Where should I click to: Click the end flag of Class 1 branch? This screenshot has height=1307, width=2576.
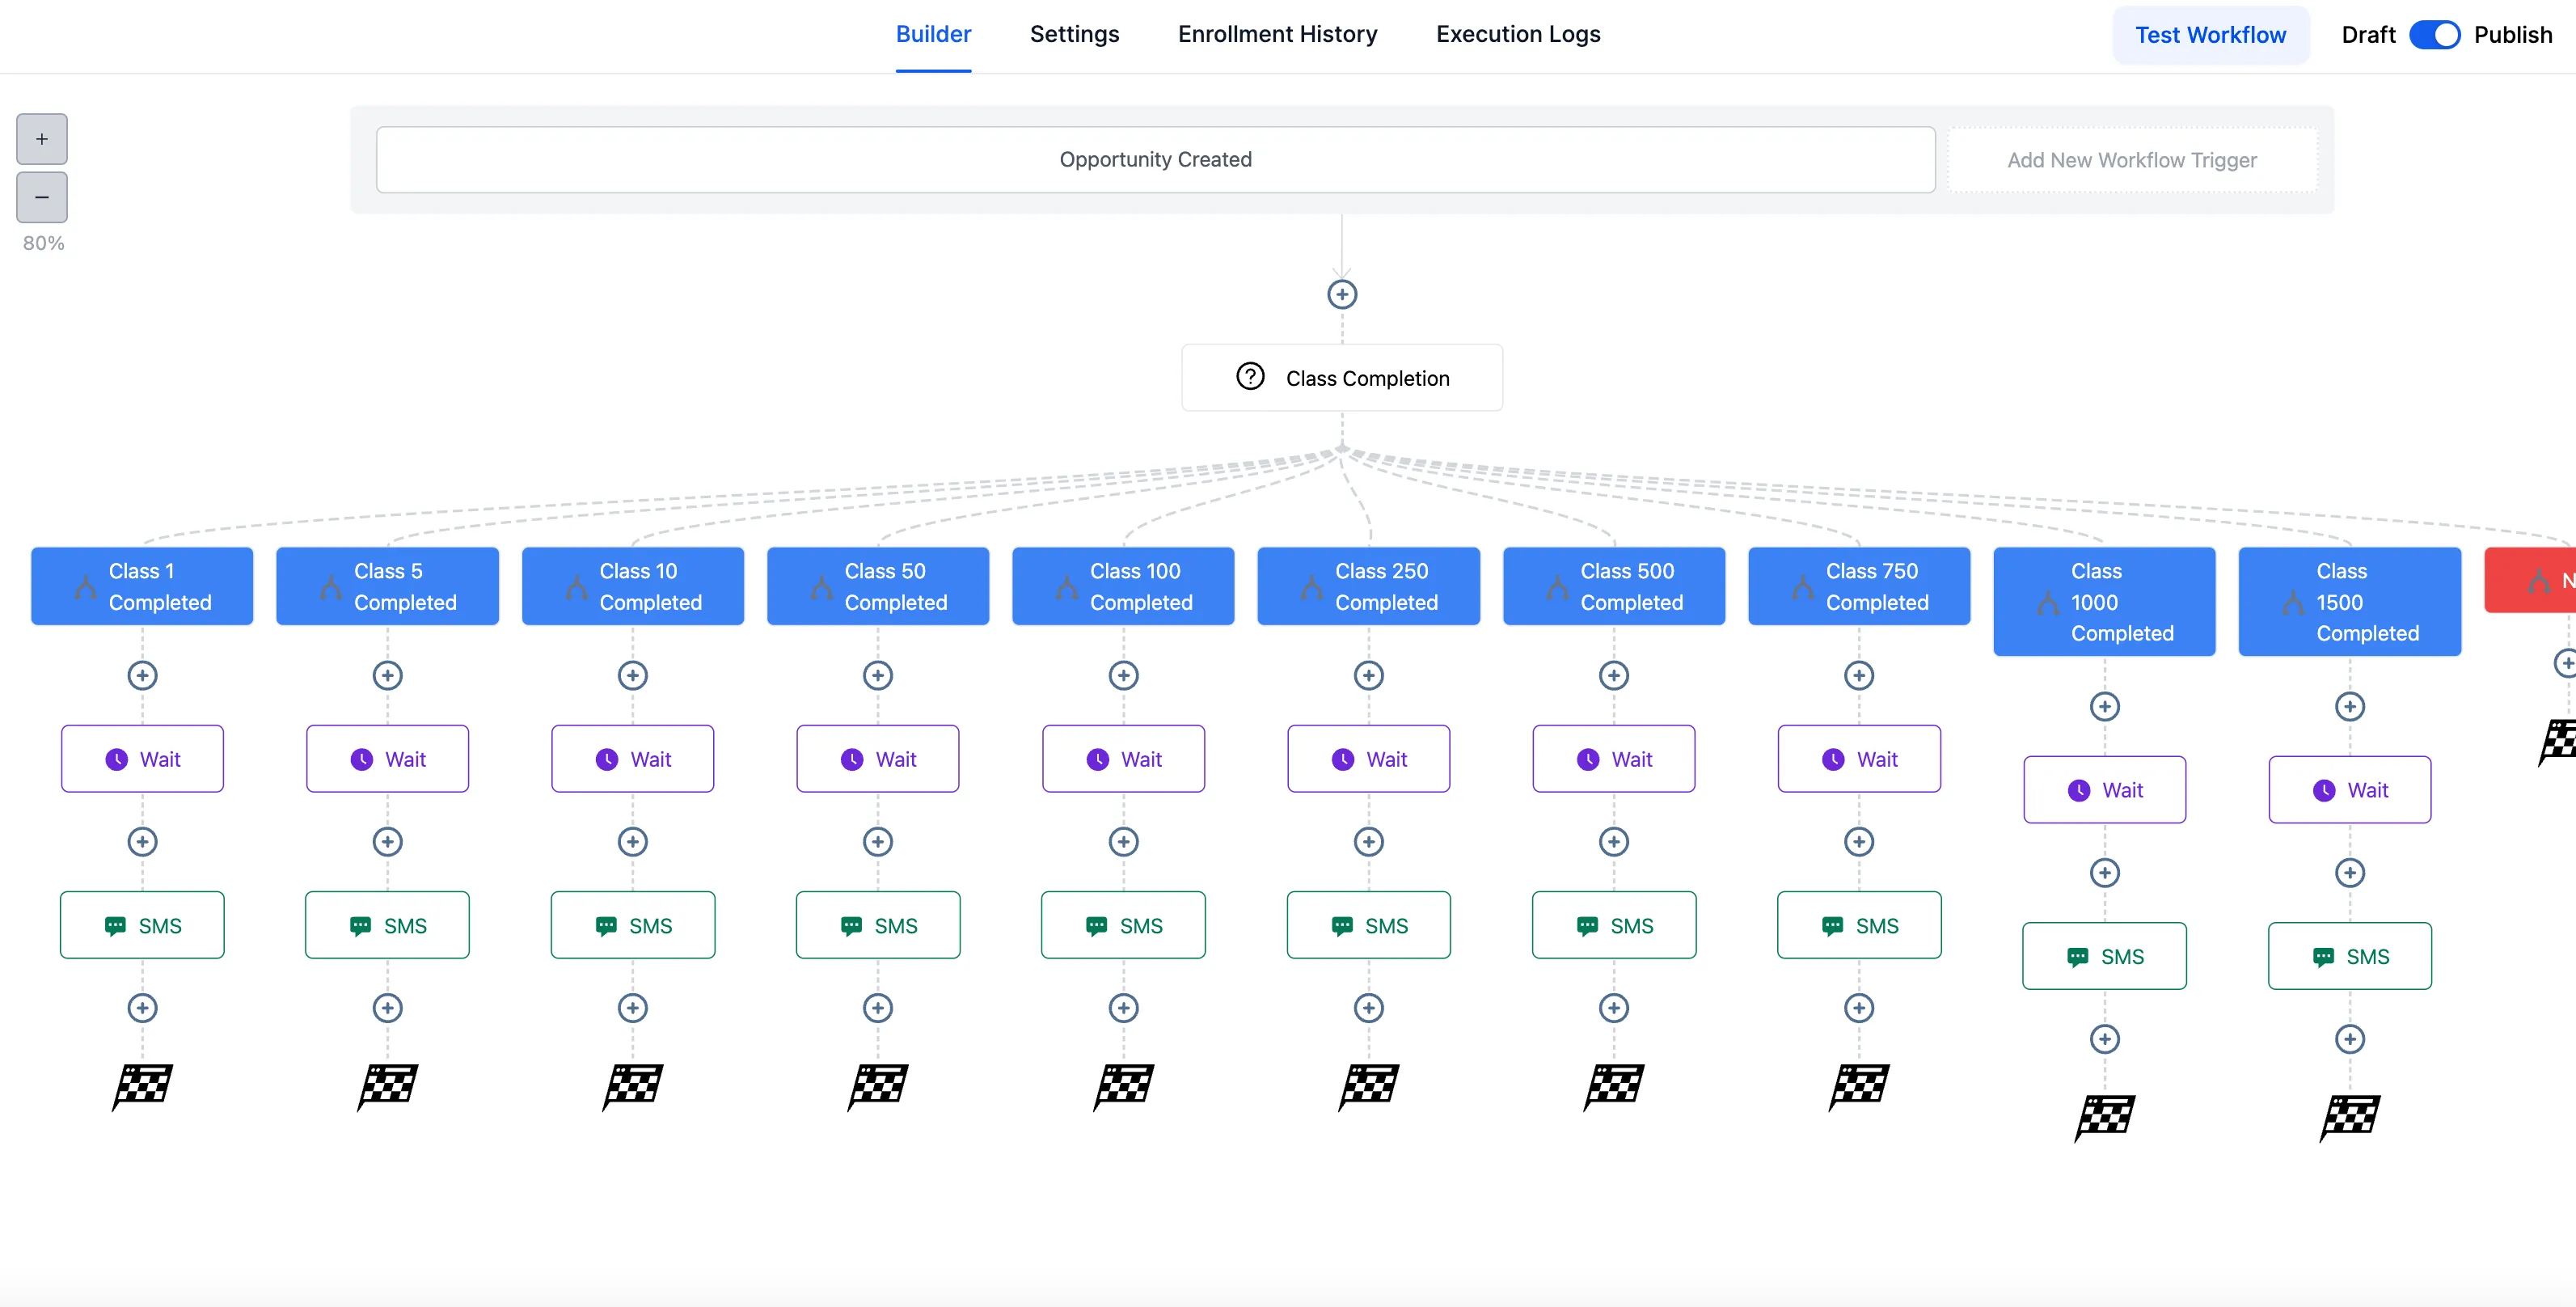(142, 1086)
